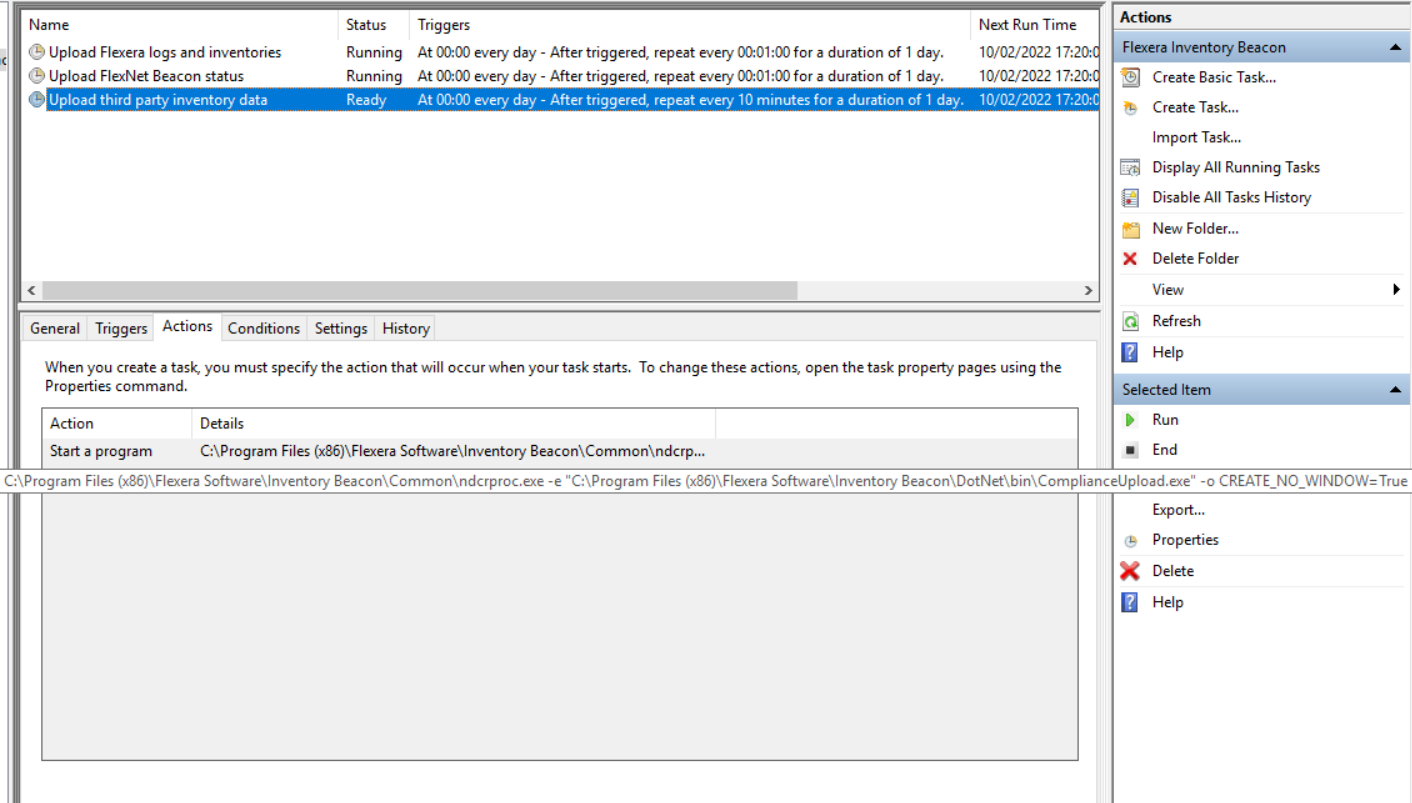Screen dimensions: 1412x803
Task: Click the green Run arrow icon
Action: click(x=1130, y=420)
